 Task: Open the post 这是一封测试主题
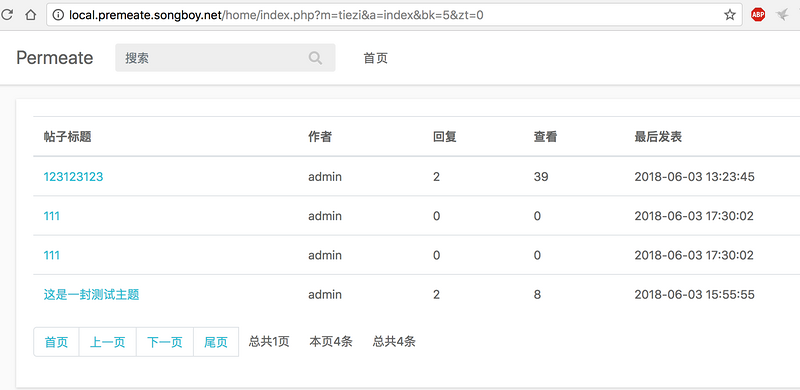pyautogui.click(x=91, y=295)
